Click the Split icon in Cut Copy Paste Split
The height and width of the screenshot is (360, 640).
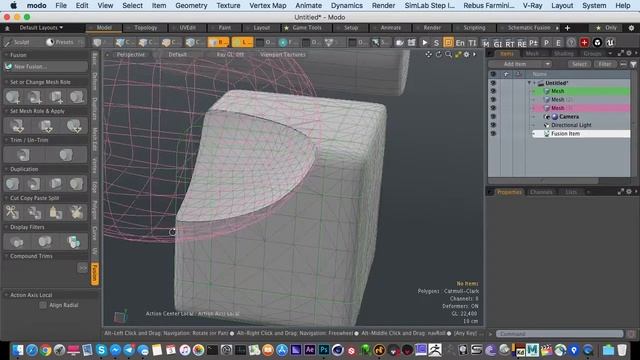(77, 212)
